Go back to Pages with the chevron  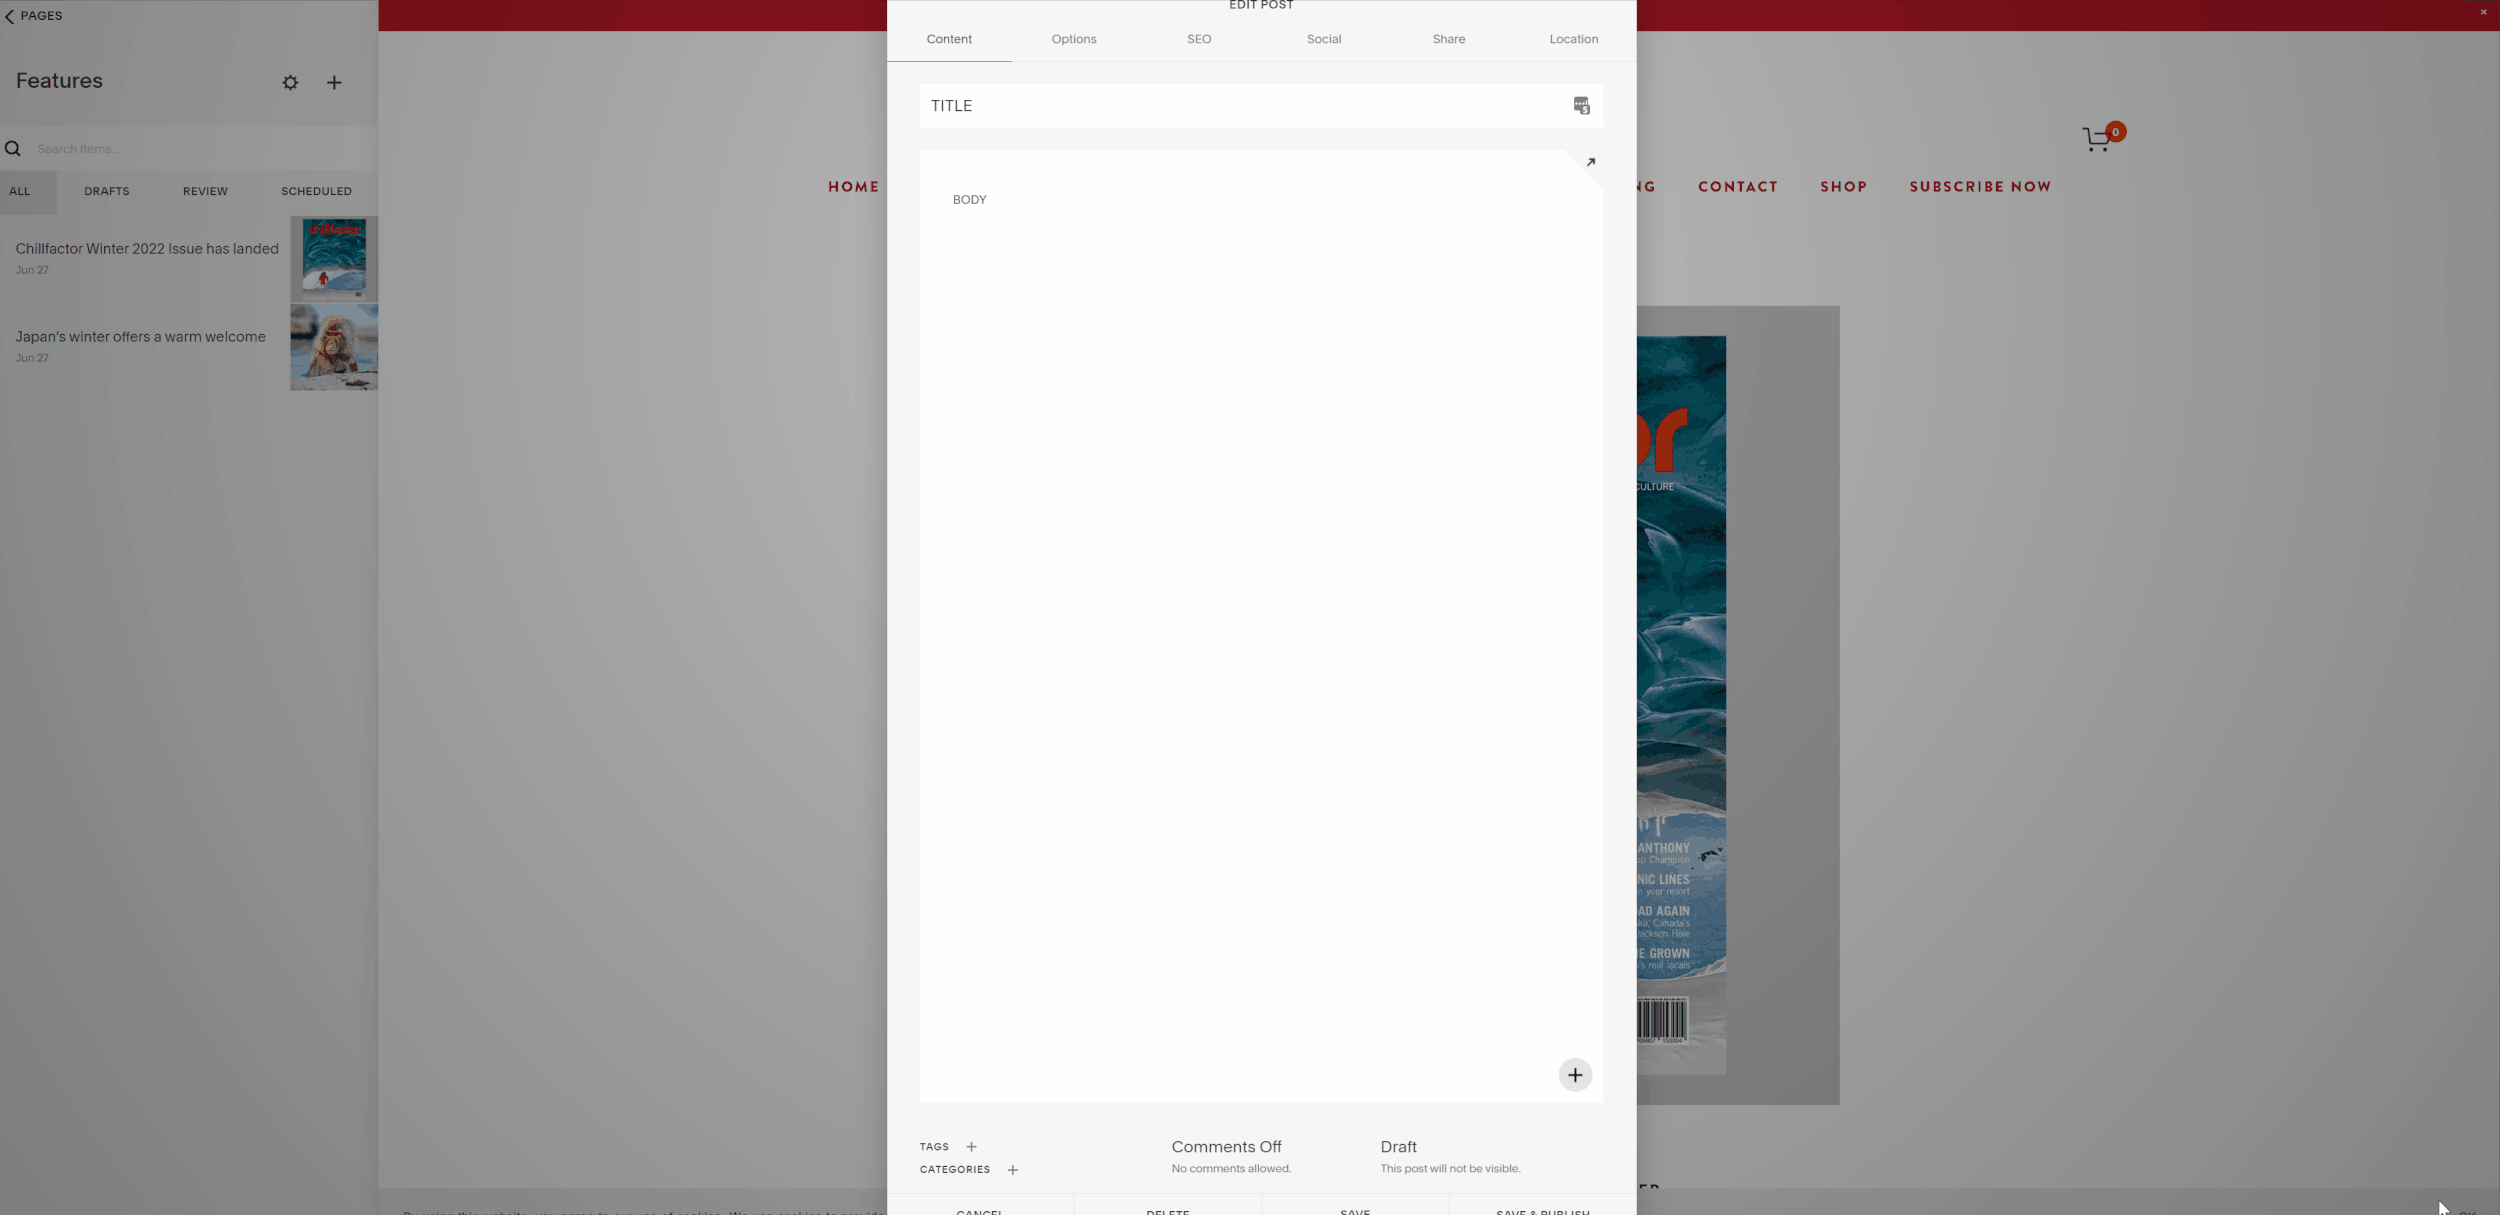[x=10, y=16]
